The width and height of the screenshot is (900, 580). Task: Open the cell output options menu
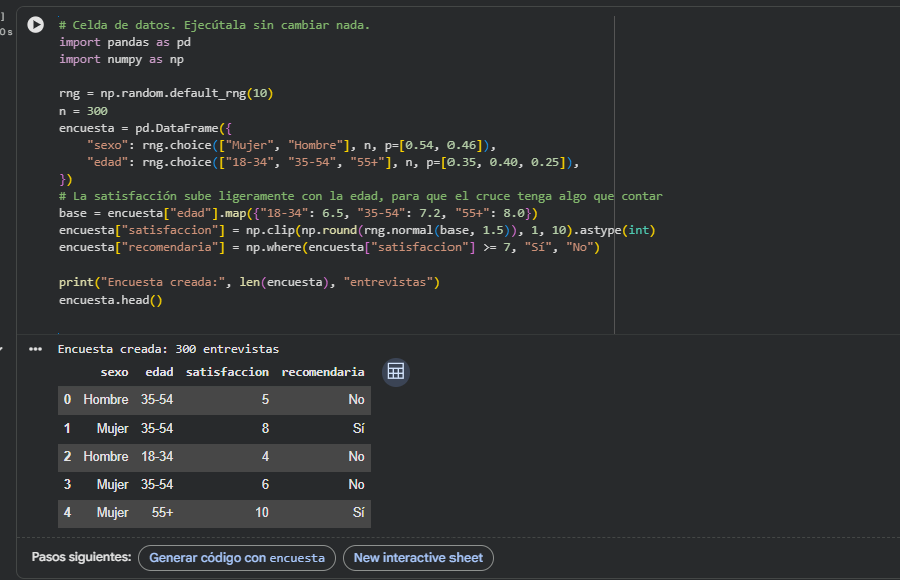coord(36,349)
